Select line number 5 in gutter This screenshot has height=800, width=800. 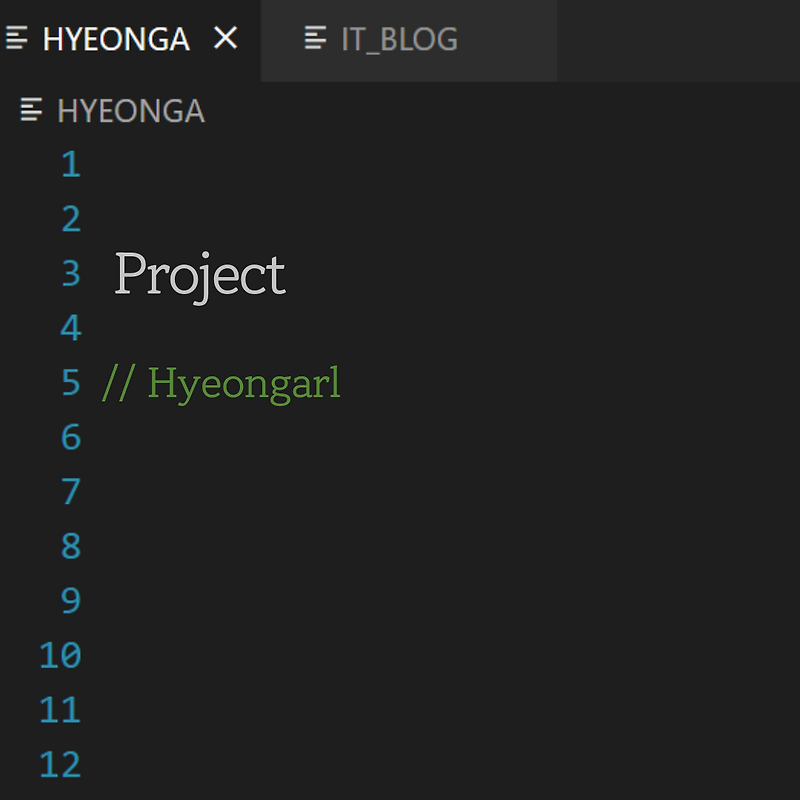pyautogui.click(x=71, y=382)
